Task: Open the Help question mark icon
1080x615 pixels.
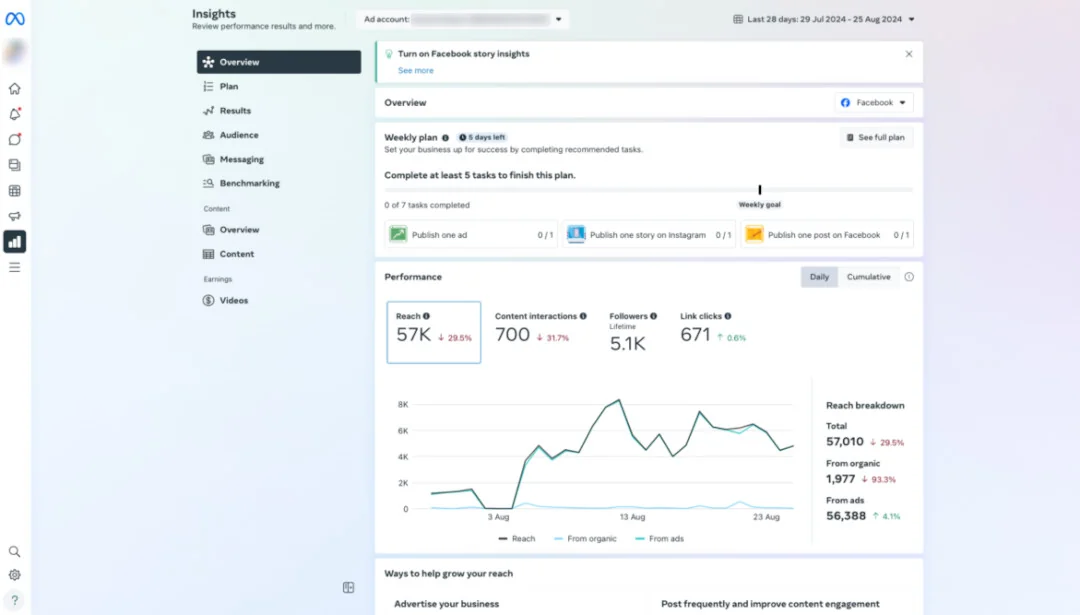Action: pyautogui.click(x=14, y=601)
